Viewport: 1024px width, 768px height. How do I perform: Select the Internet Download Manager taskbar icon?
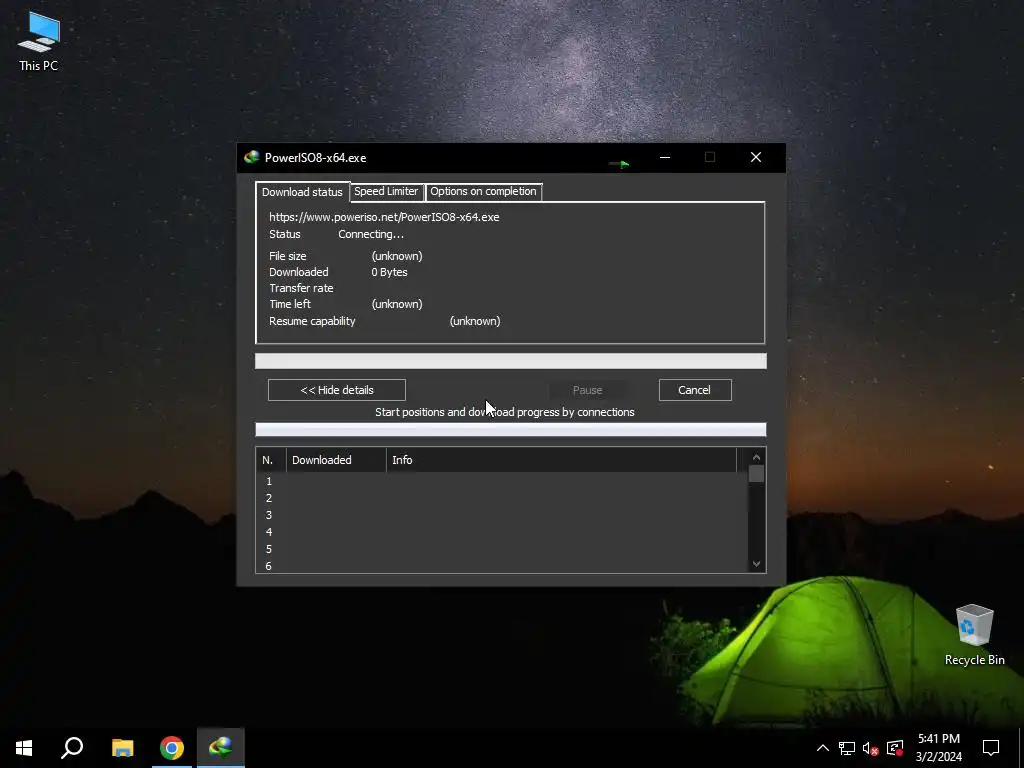click(x=221, y=748)
